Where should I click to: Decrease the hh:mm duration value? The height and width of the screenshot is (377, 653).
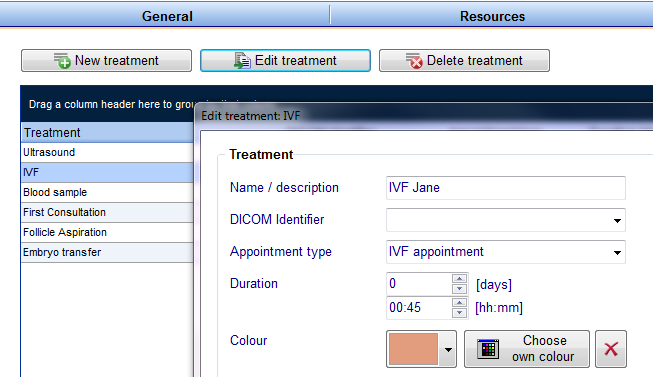(459, 313)
